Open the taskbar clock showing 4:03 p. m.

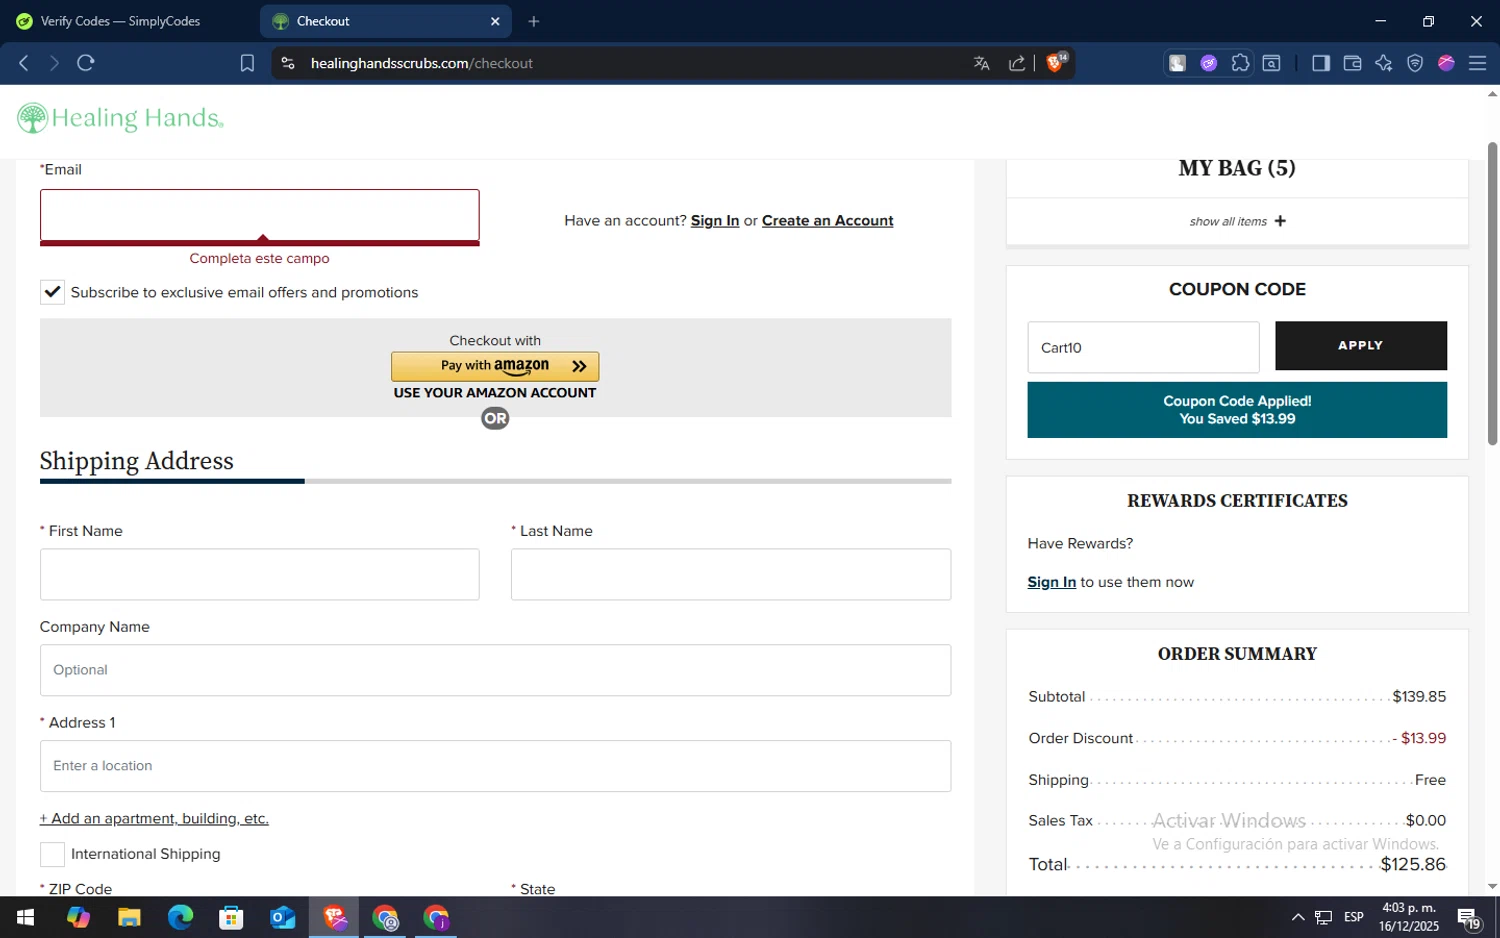pyautogui.click(x=1408, y=917)
